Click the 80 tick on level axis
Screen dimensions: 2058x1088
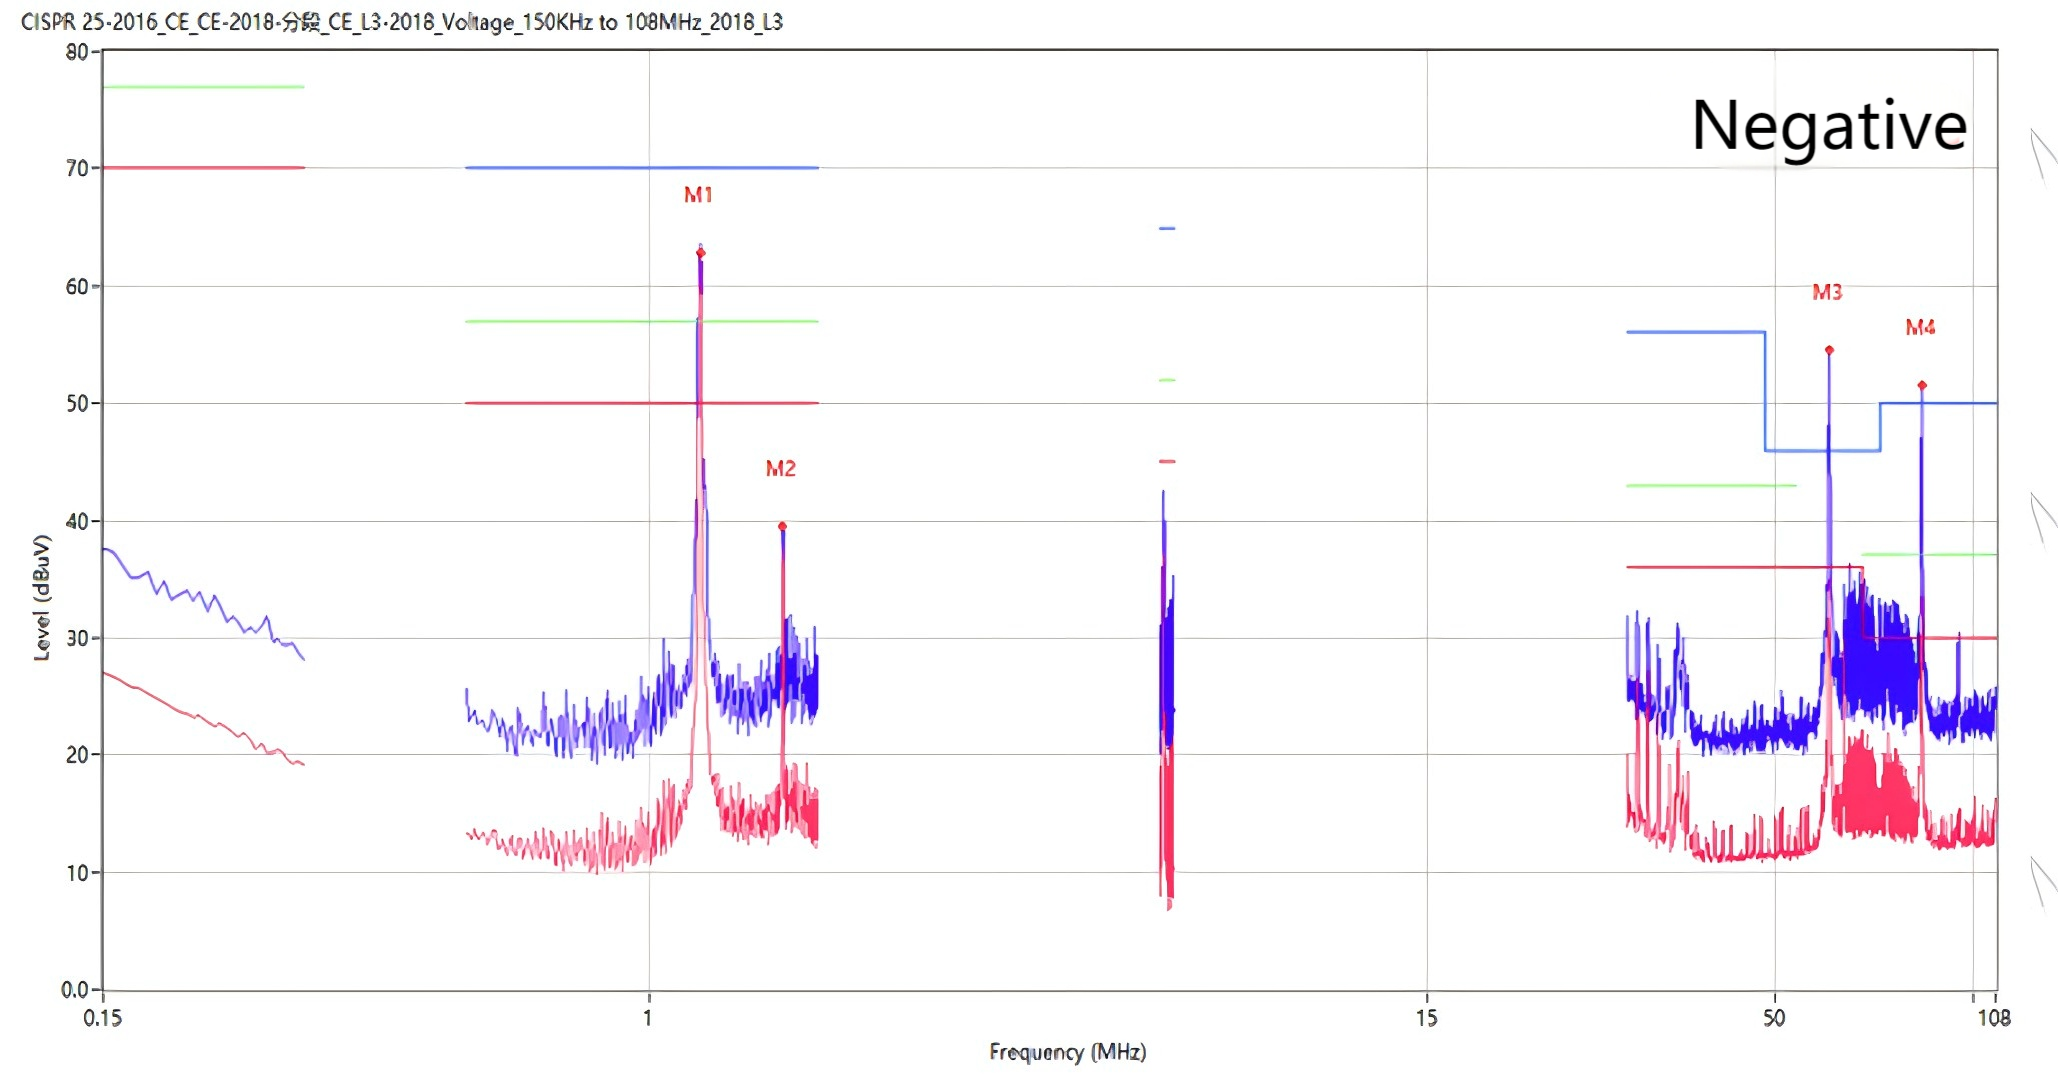[x=77, y=52]
